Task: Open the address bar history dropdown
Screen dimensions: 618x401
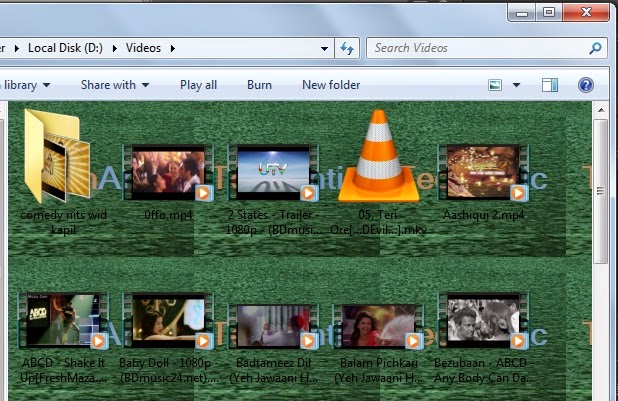Action: coord(324,48)
